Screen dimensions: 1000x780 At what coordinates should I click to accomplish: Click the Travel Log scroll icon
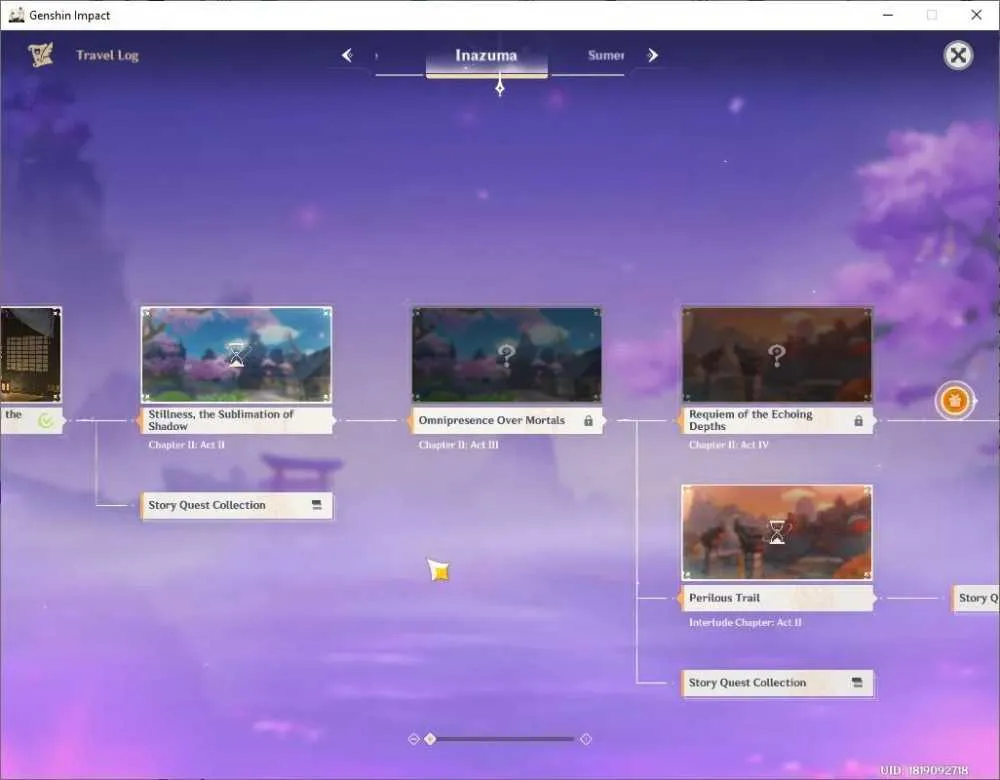click(40, 55)
